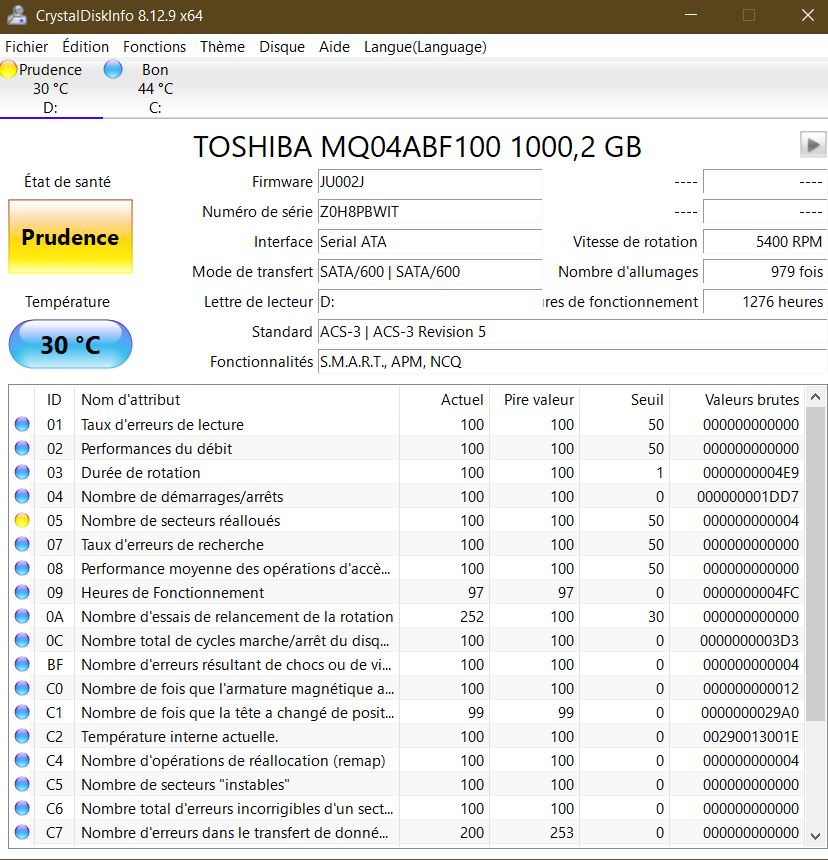Select the Nombre de secteurs réalloués row

click(x=407, y=520)
